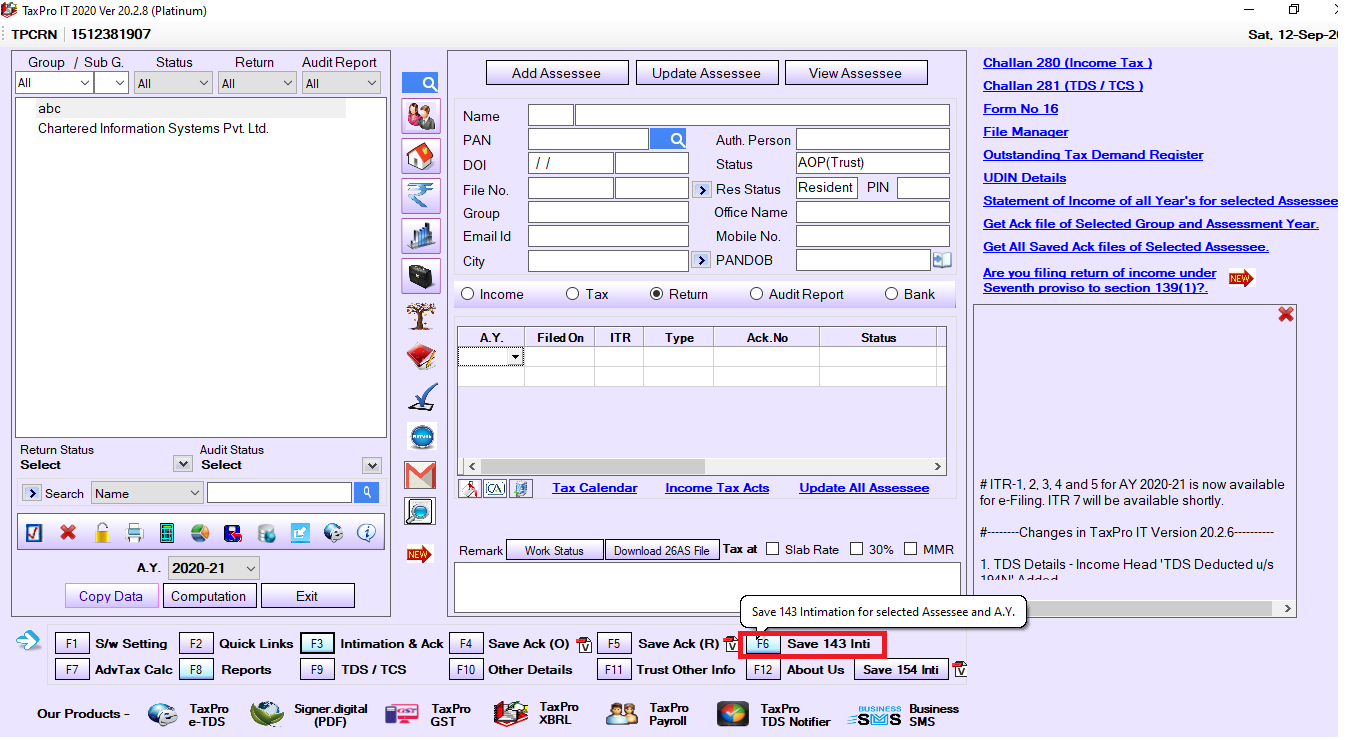This screenshot has height=740, width=1348.
Task: Open the red book icon
Action: pos(421,356)
